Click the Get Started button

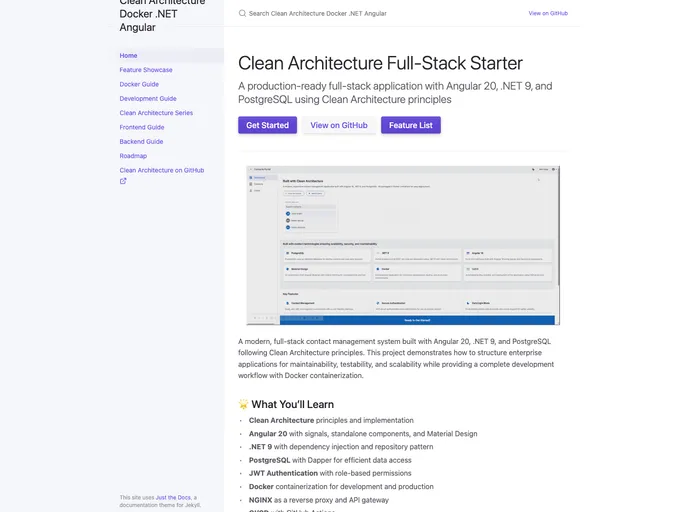pos(268,125)
